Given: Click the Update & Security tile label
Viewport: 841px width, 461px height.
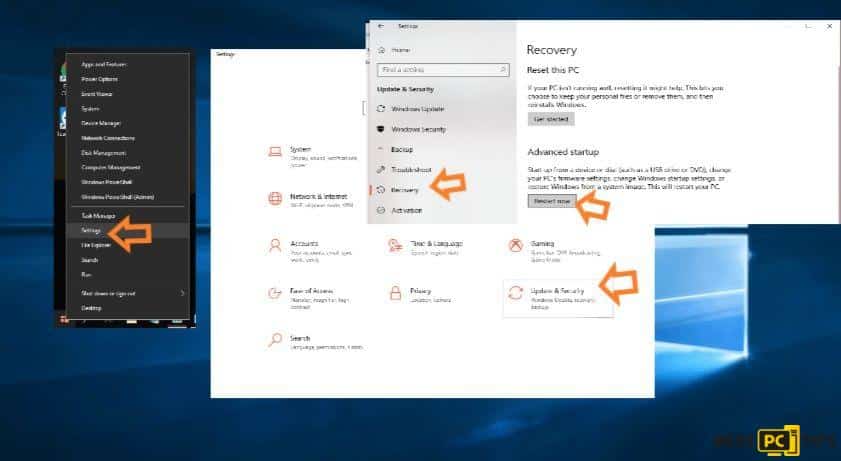Looking at the screenshot, I should click(557, 291).
